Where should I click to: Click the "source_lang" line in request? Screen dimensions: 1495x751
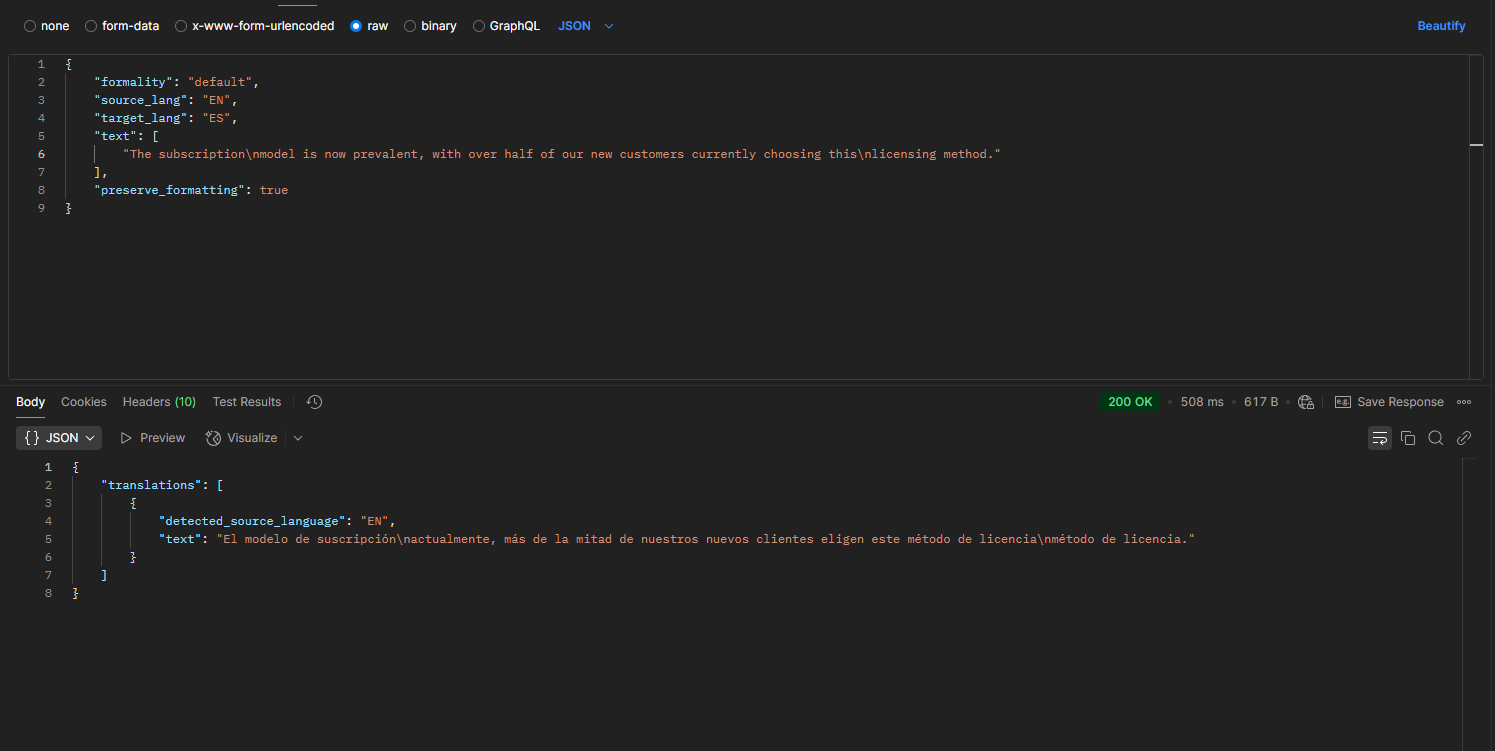point(166,100)
